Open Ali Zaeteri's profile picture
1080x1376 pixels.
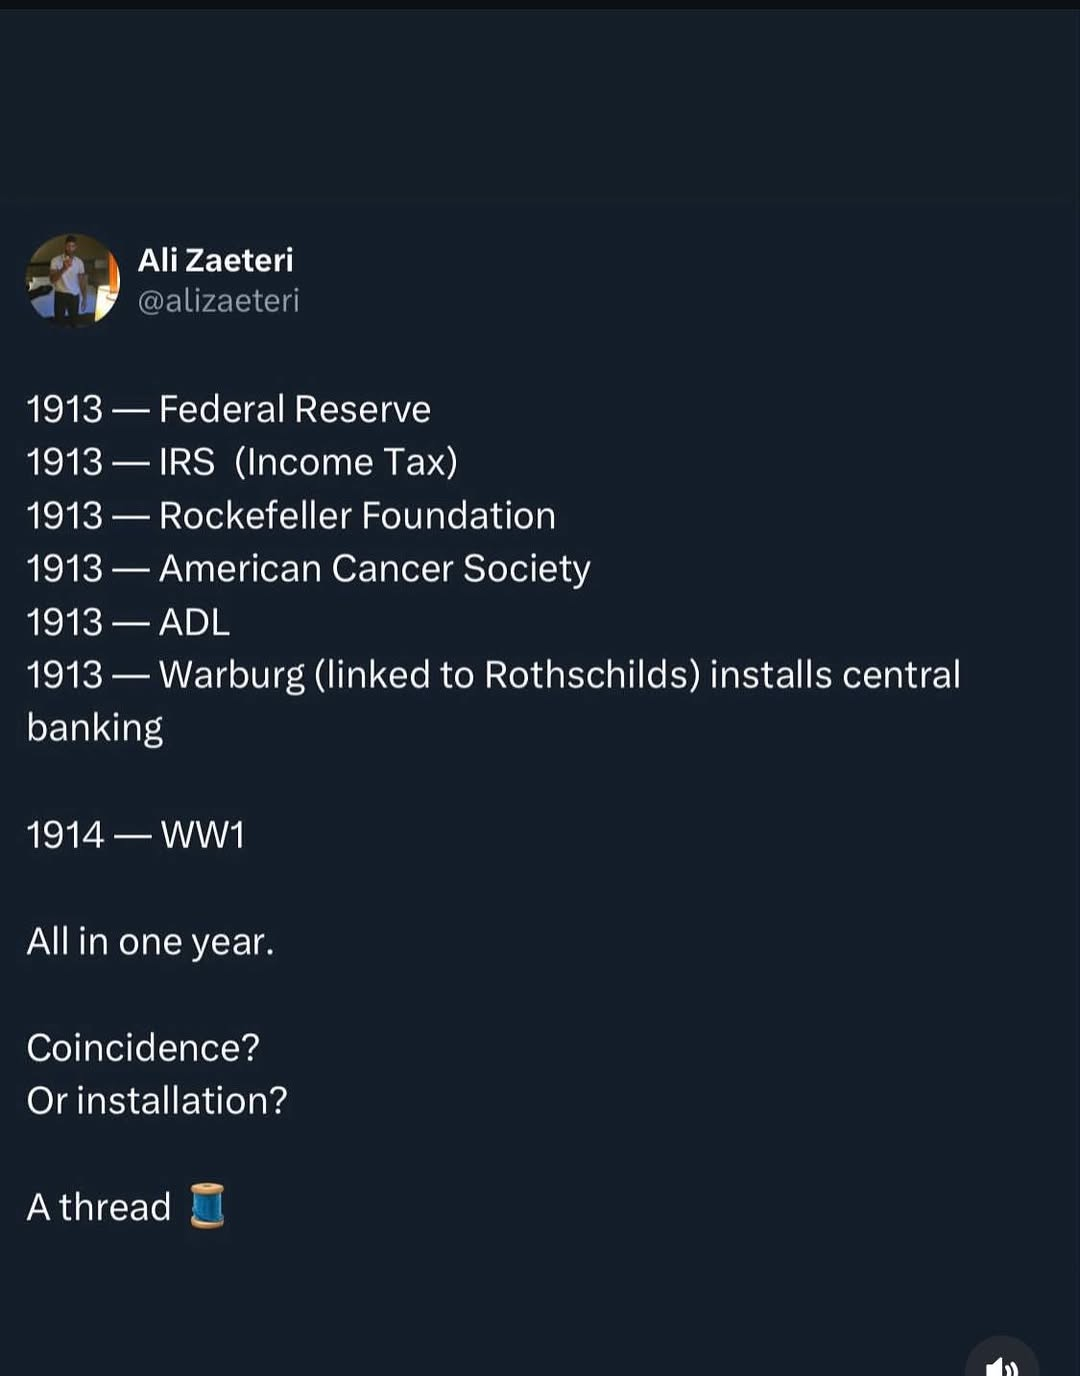coord(72,280)
